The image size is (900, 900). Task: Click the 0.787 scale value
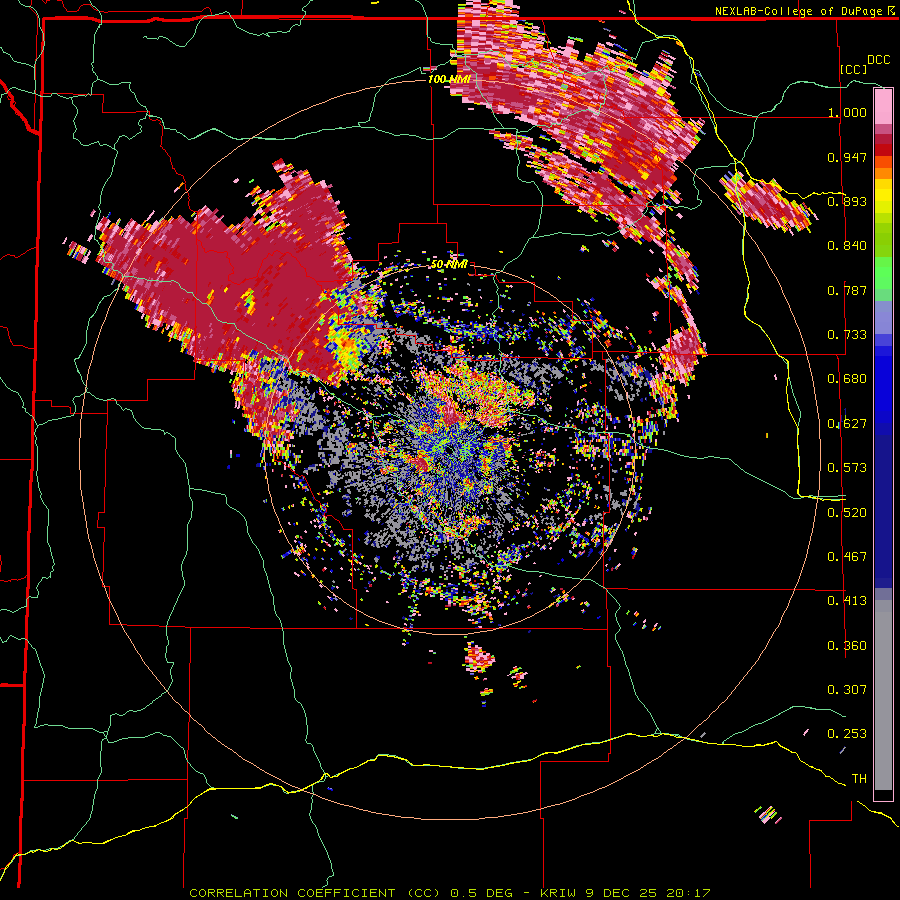tap(847, 290)
